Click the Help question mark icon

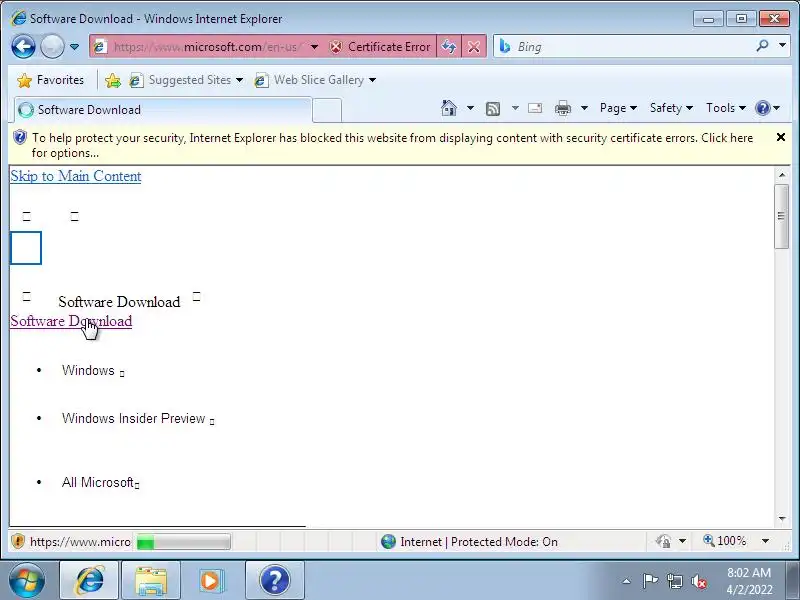coord(763,108)
